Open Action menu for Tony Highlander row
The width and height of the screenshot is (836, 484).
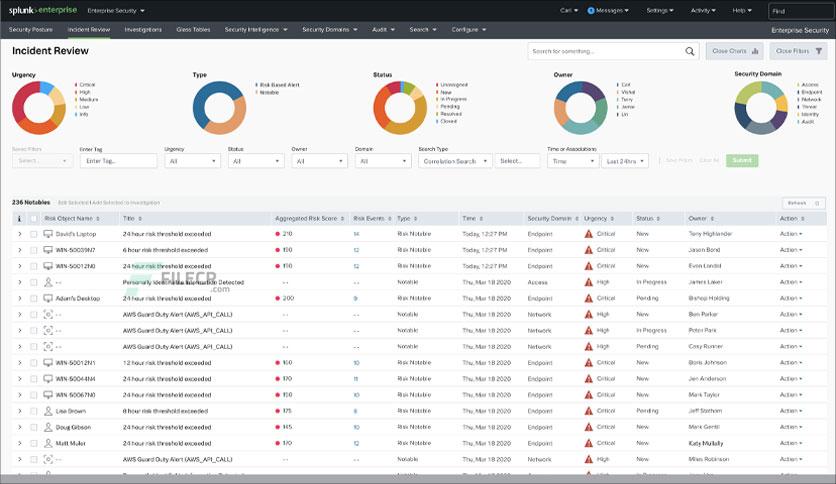click(791, 234)
